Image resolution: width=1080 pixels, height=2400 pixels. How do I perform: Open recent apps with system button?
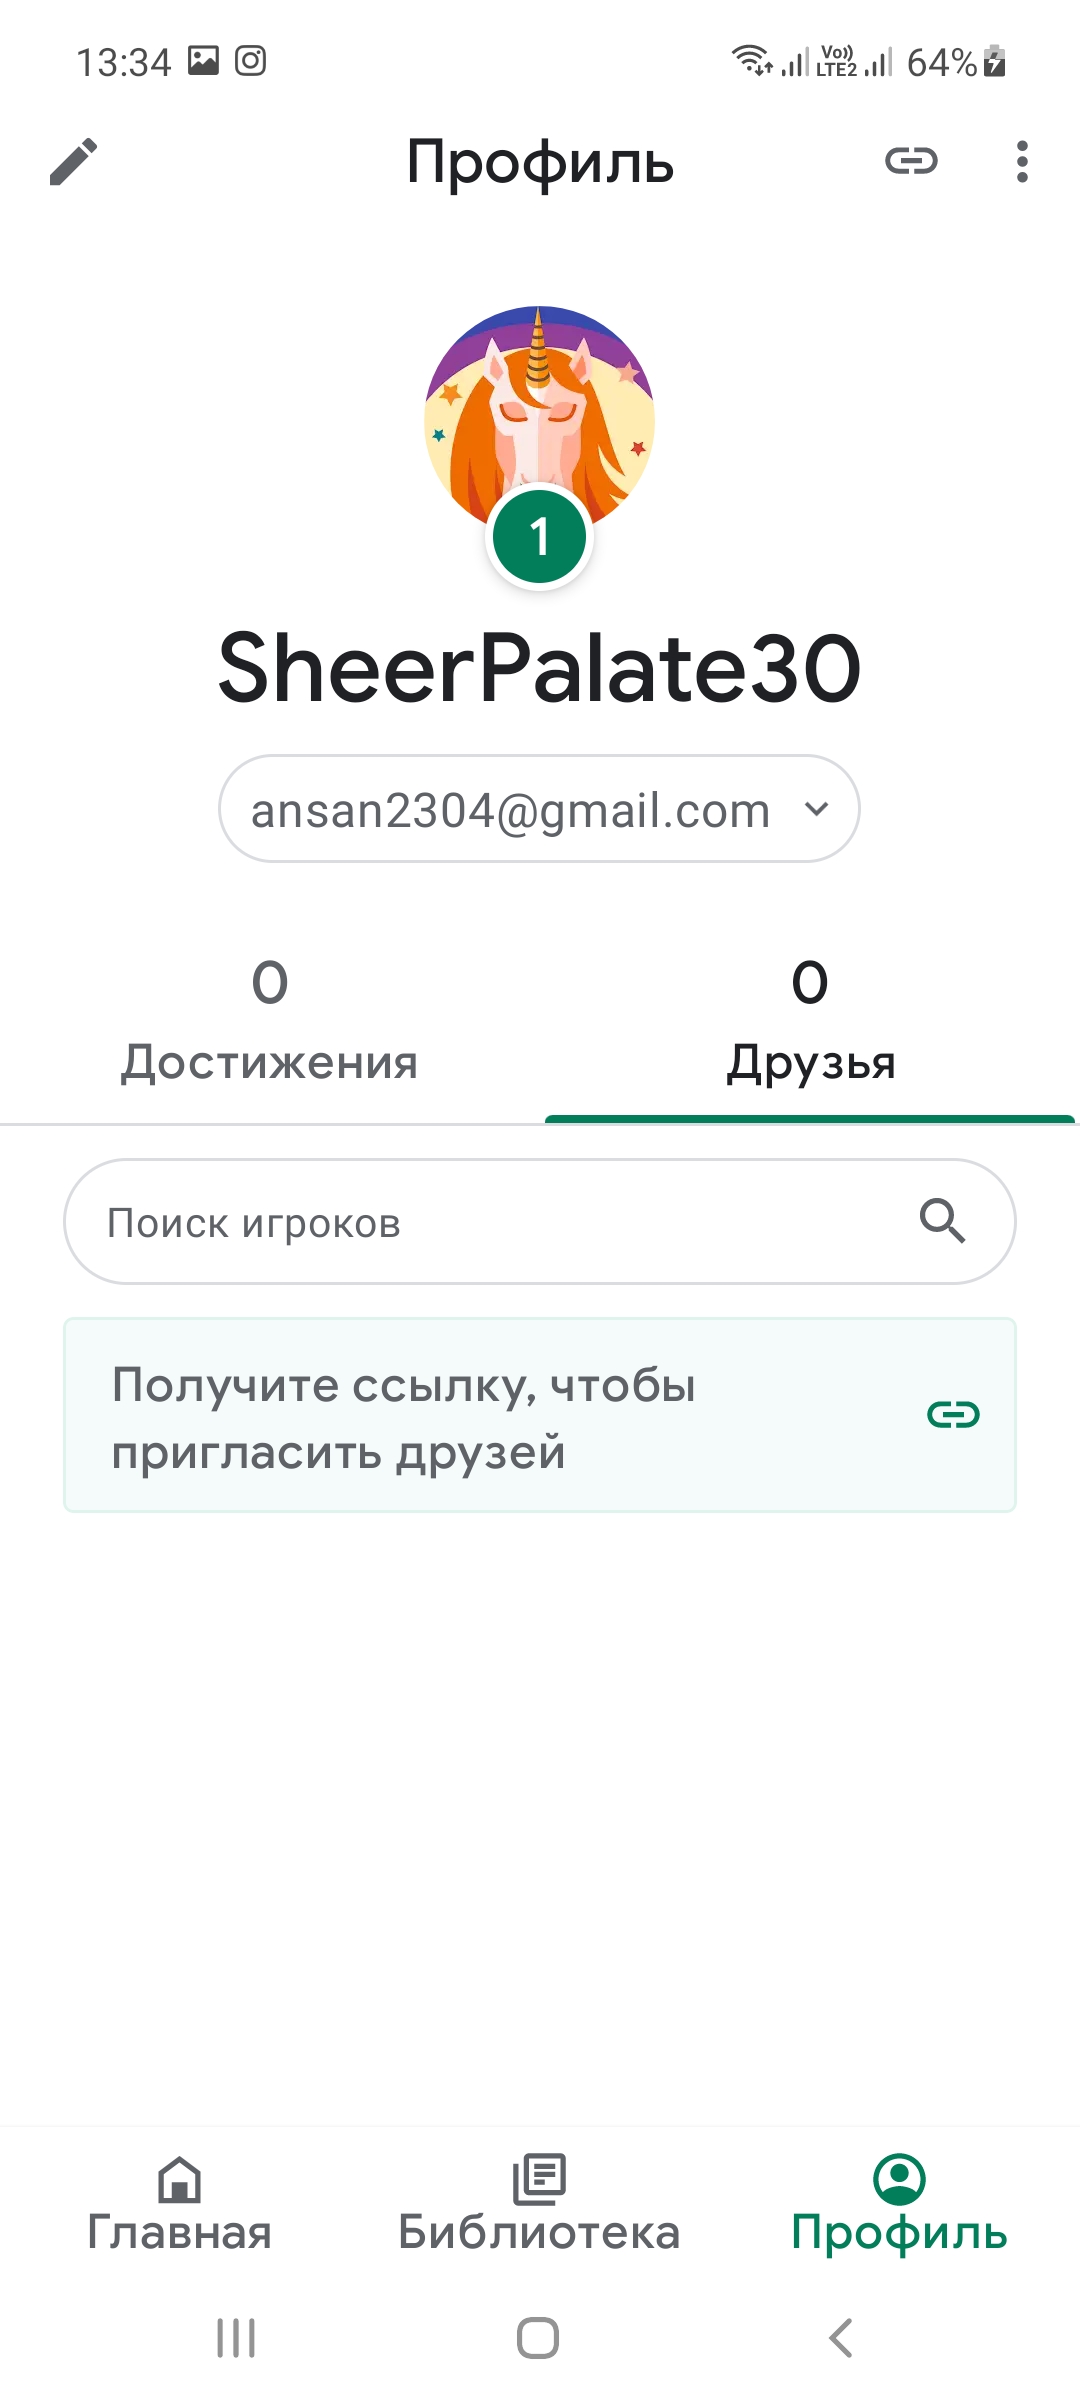(x=237, y=2338)
